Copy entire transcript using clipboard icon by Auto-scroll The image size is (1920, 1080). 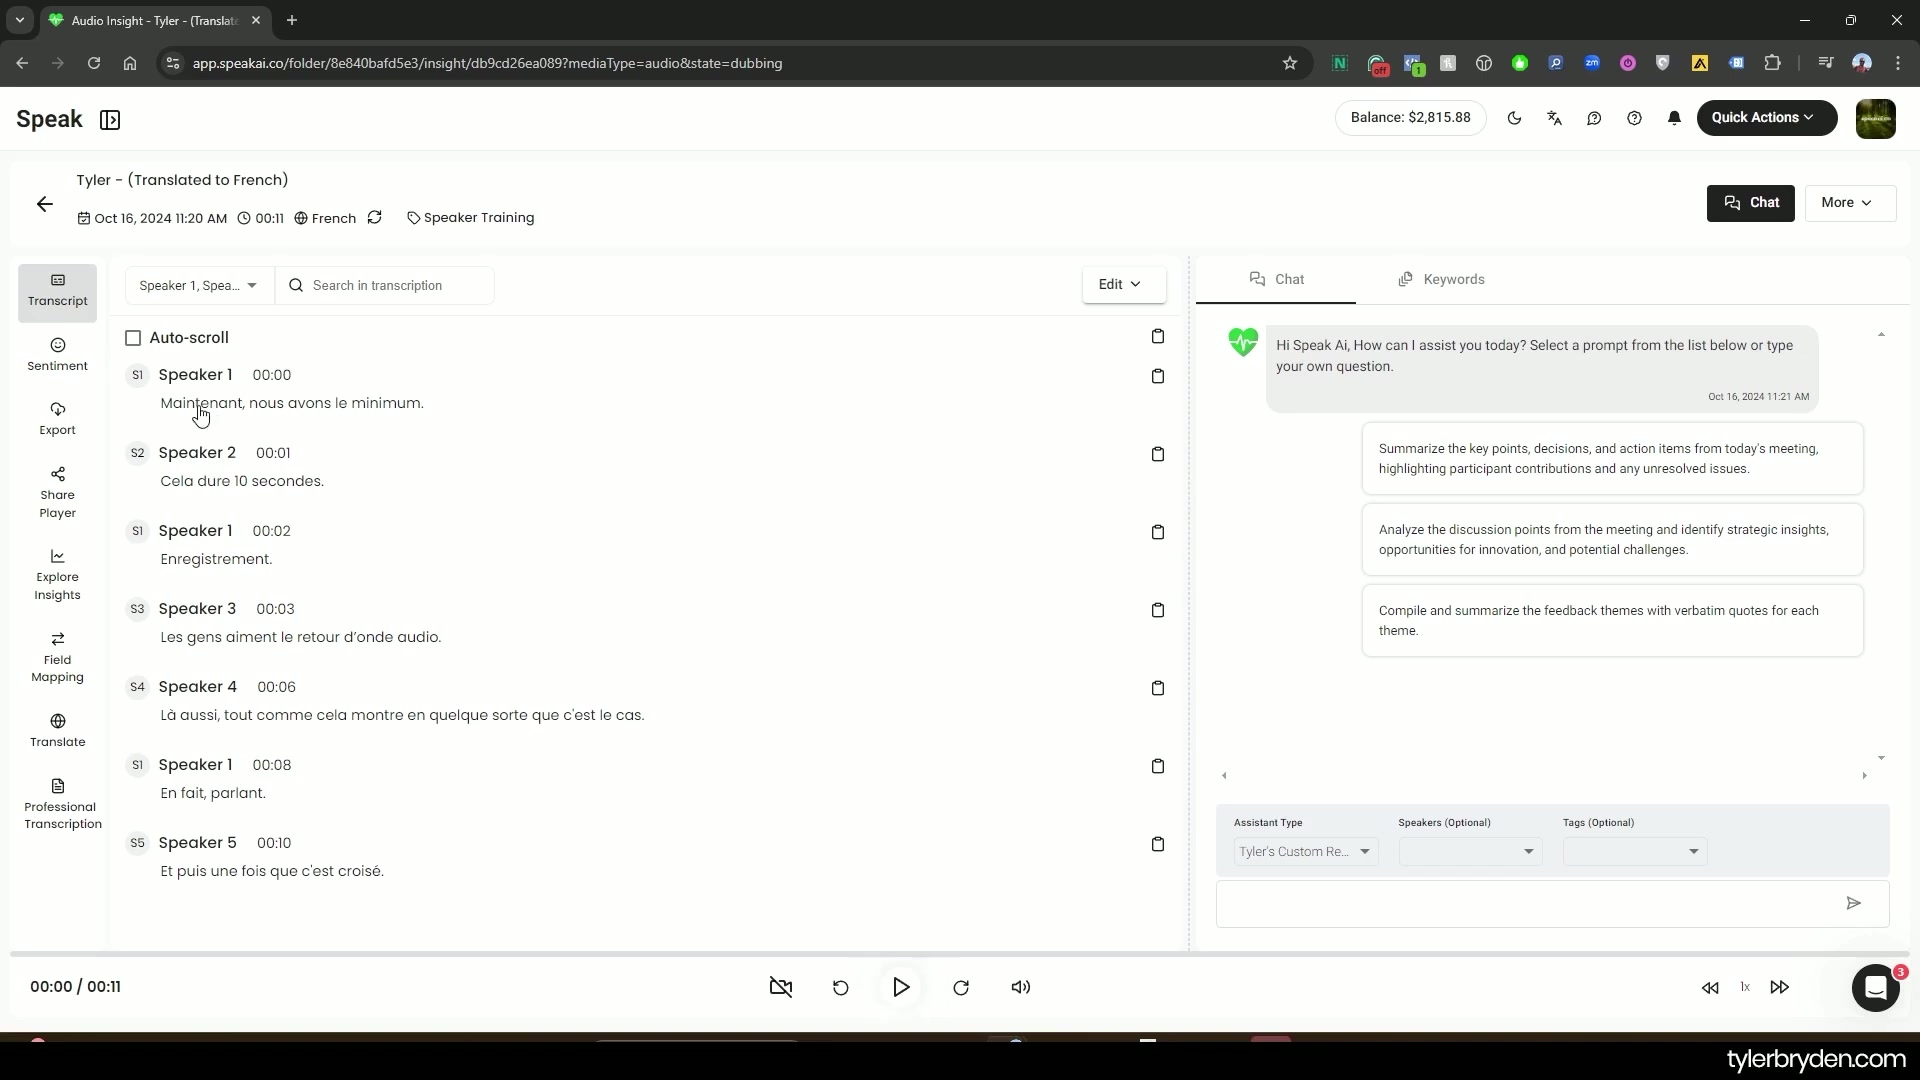(1158, 337)
